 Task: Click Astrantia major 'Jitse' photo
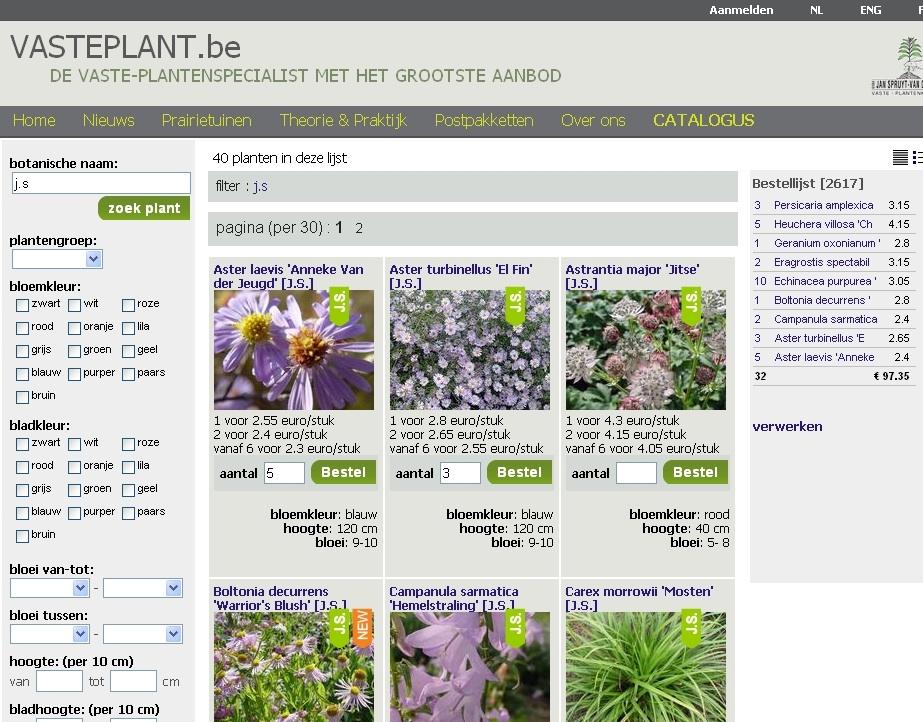pyautogui.click(x=646, y=350)
